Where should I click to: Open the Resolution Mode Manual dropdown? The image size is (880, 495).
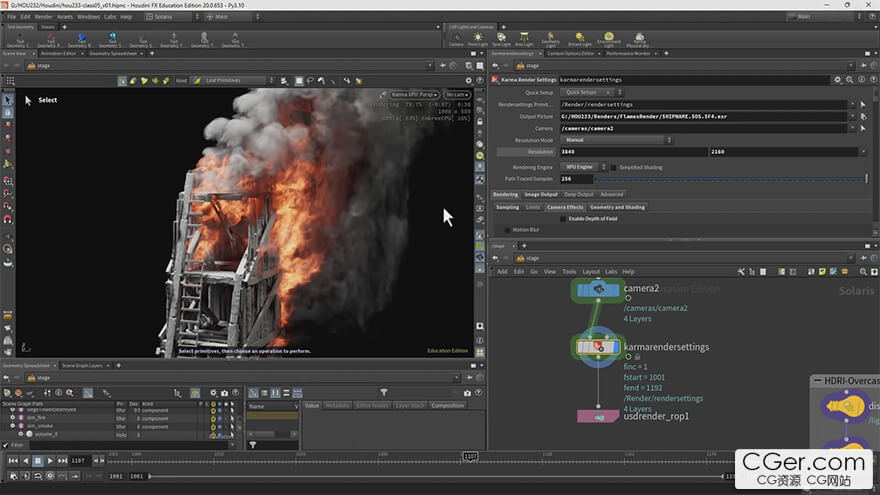pos(616,140)
